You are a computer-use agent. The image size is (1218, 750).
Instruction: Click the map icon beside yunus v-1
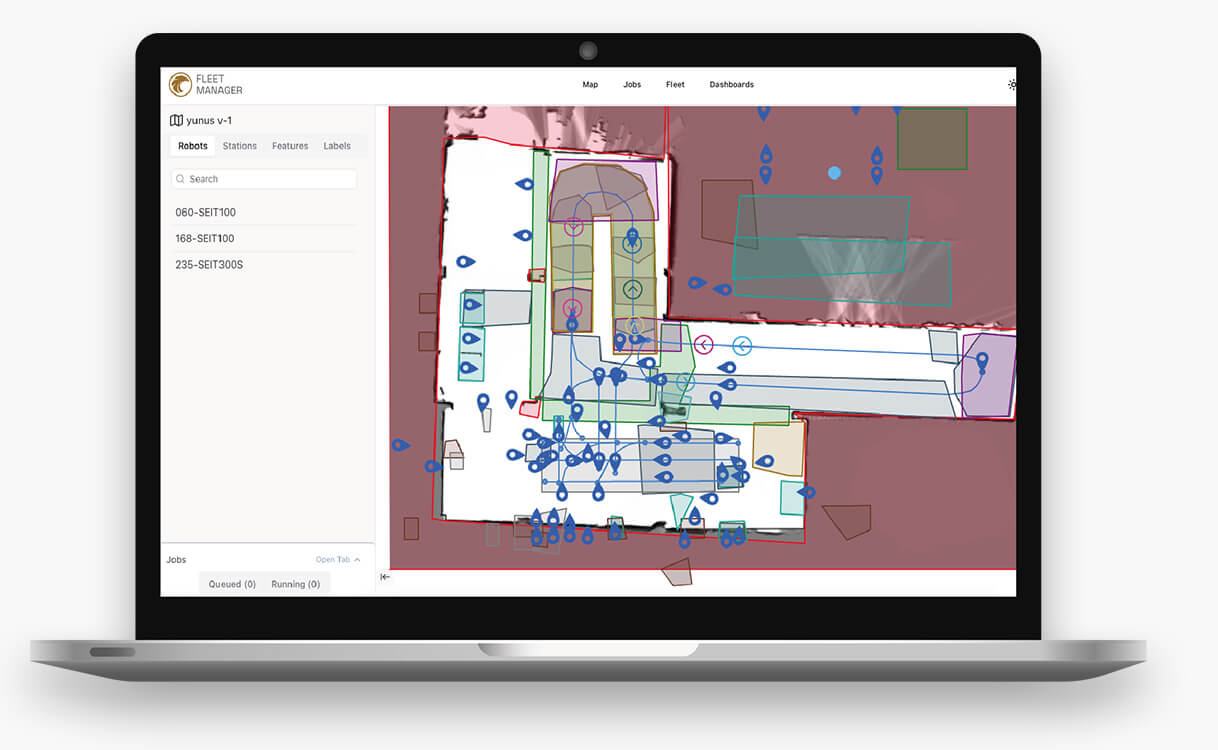176,120
